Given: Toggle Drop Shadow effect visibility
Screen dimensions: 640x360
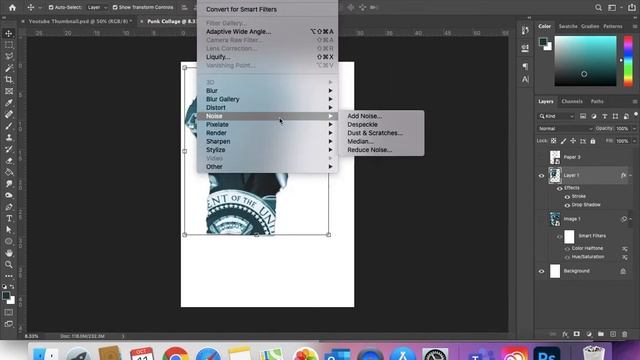Looking at the screenshot, I should (x=567, y=205).
